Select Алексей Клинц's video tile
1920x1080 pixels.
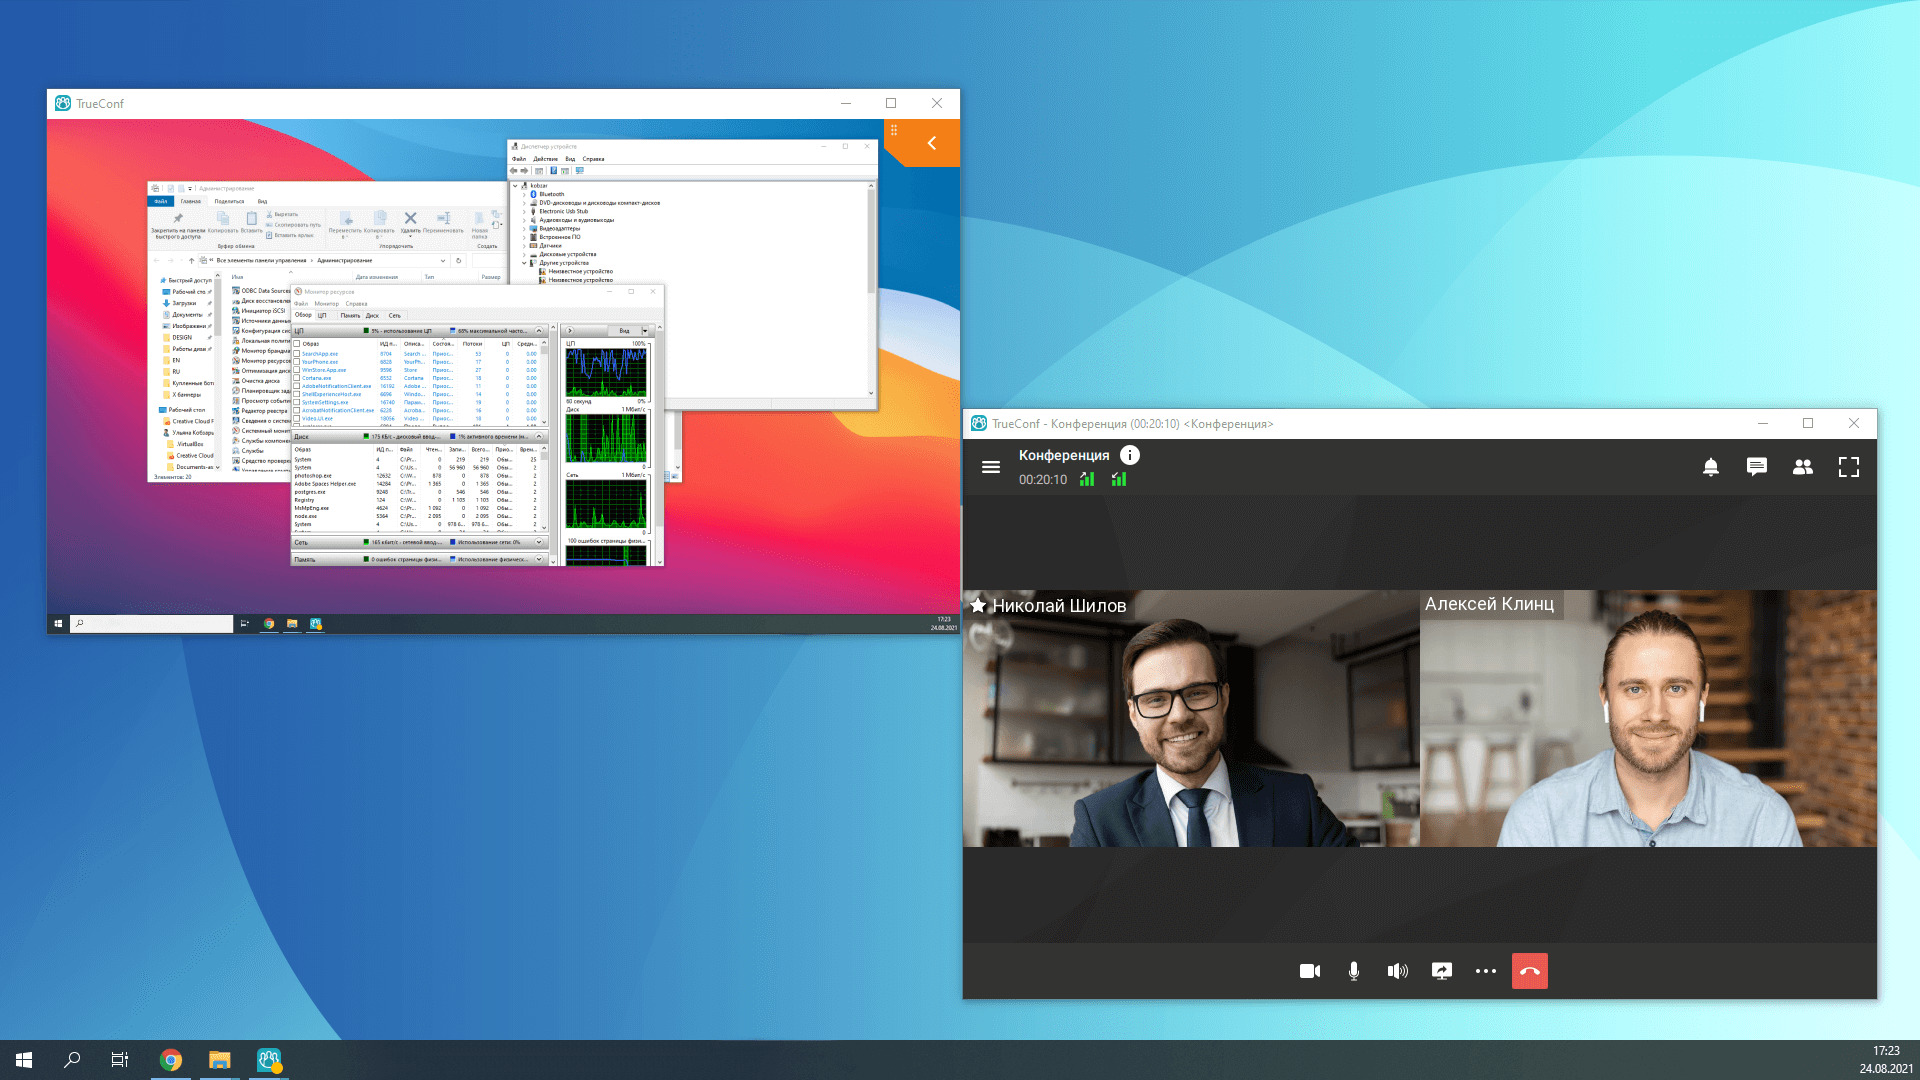(1648, 718)
